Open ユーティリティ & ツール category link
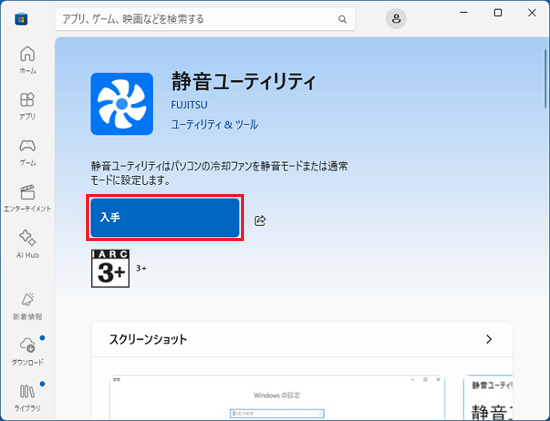550x421 pixels. pos(214,125)
